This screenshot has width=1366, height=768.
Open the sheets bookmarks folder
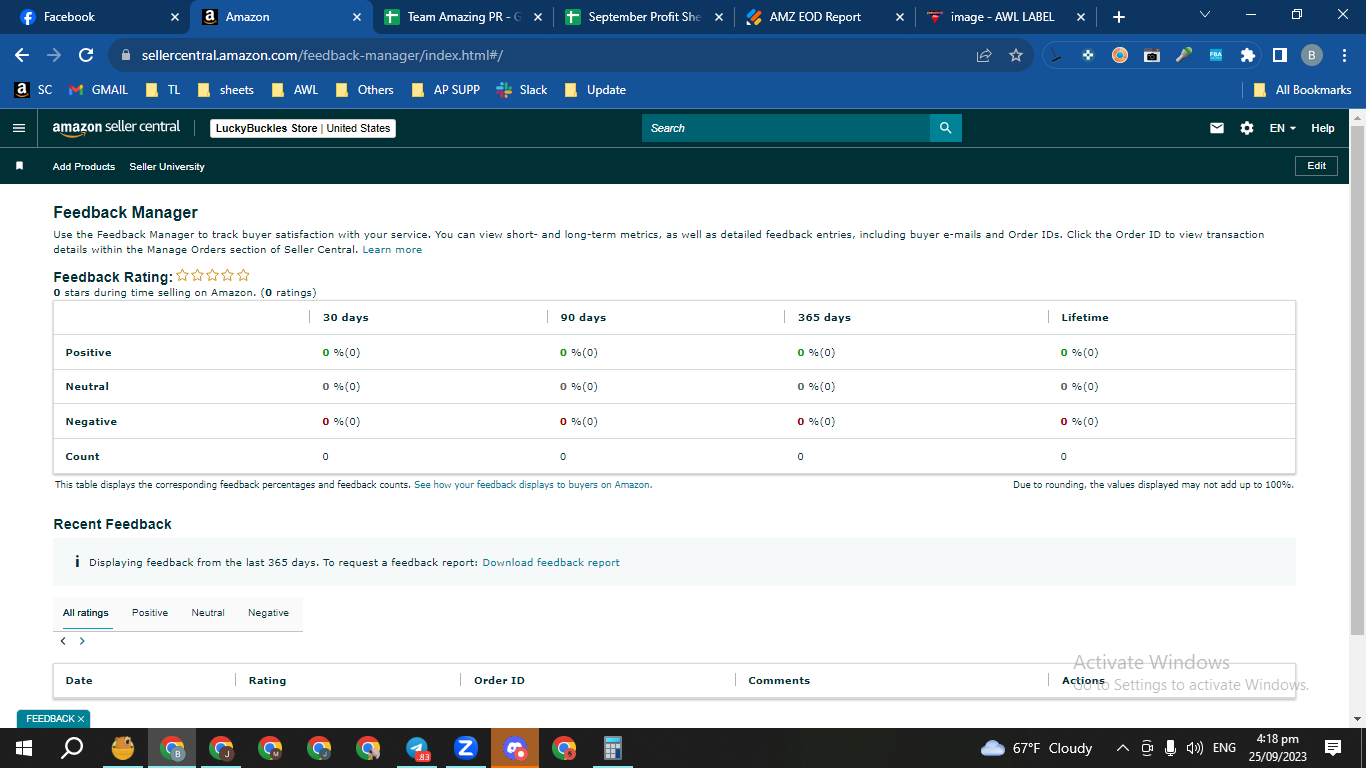point(225,90)
